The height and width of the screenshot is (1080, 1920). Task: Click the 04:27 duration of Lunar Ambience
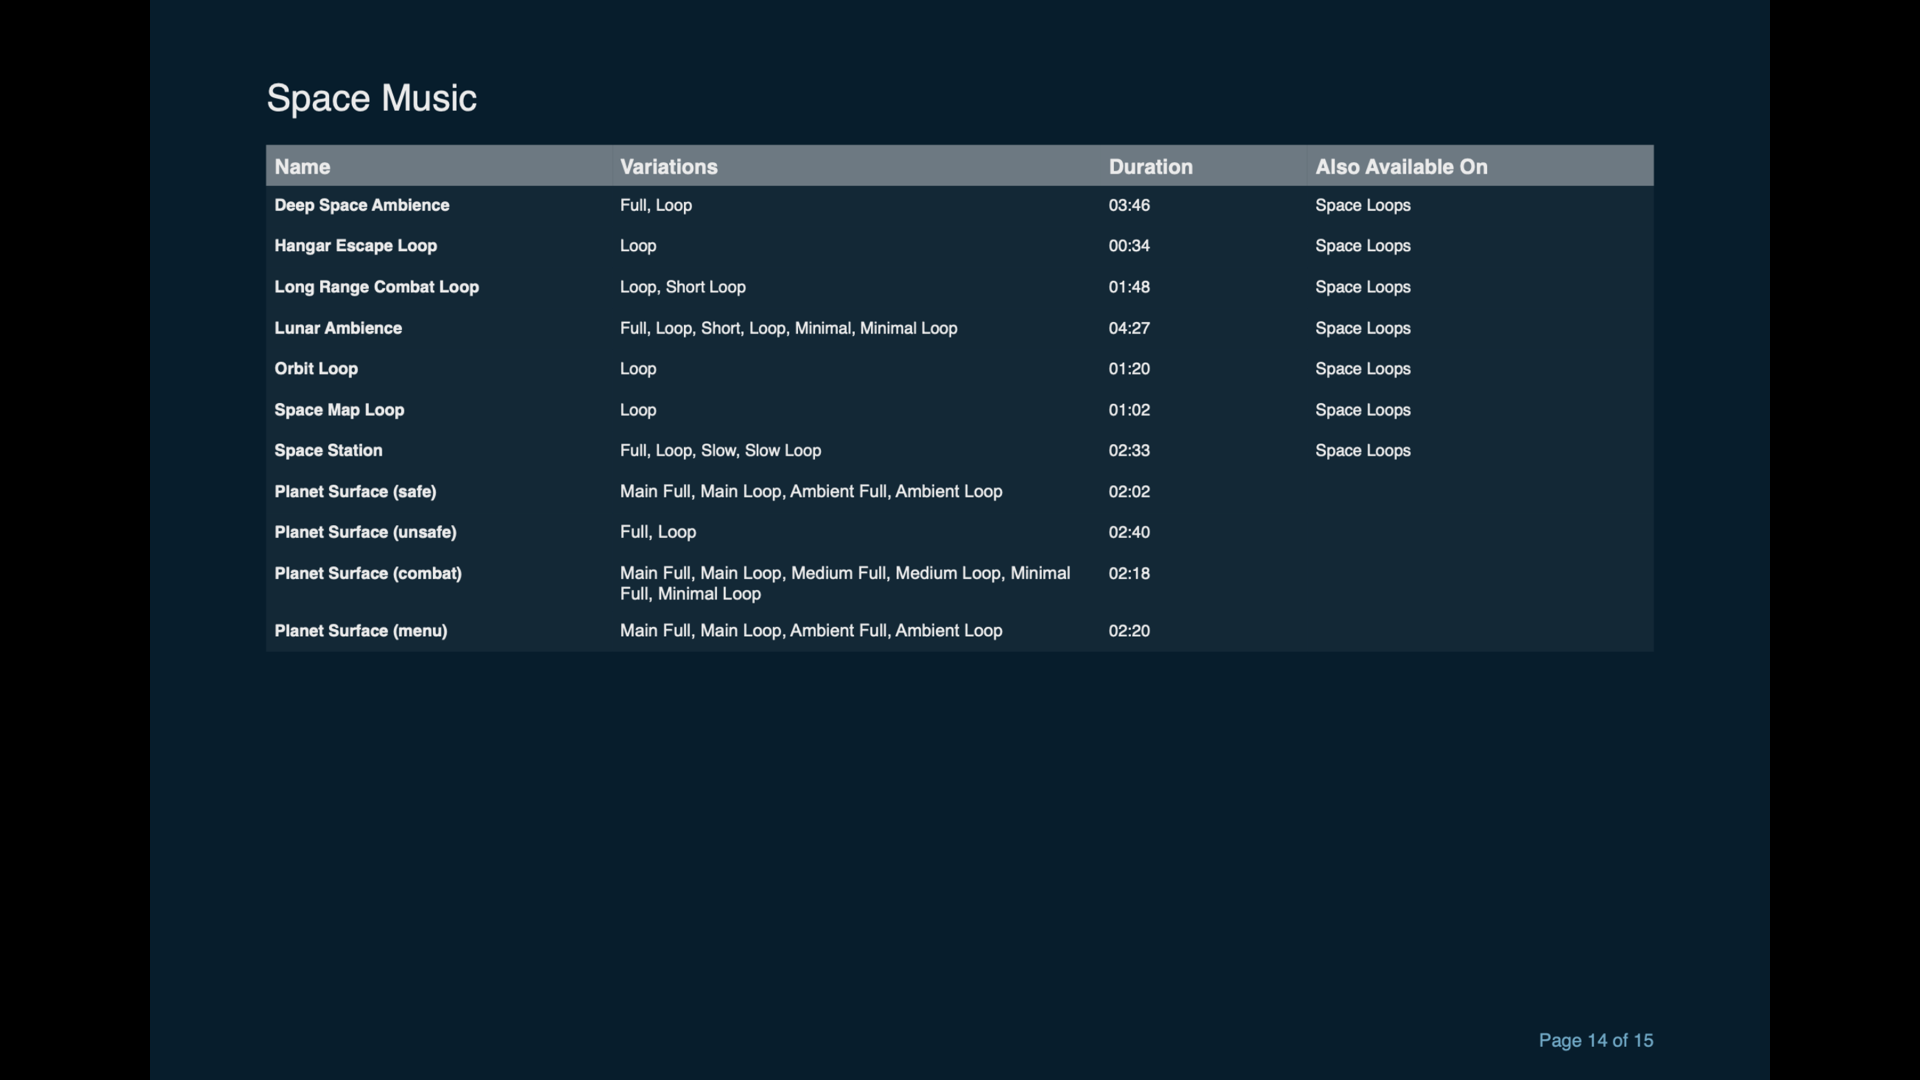[x=1129, y=328]
